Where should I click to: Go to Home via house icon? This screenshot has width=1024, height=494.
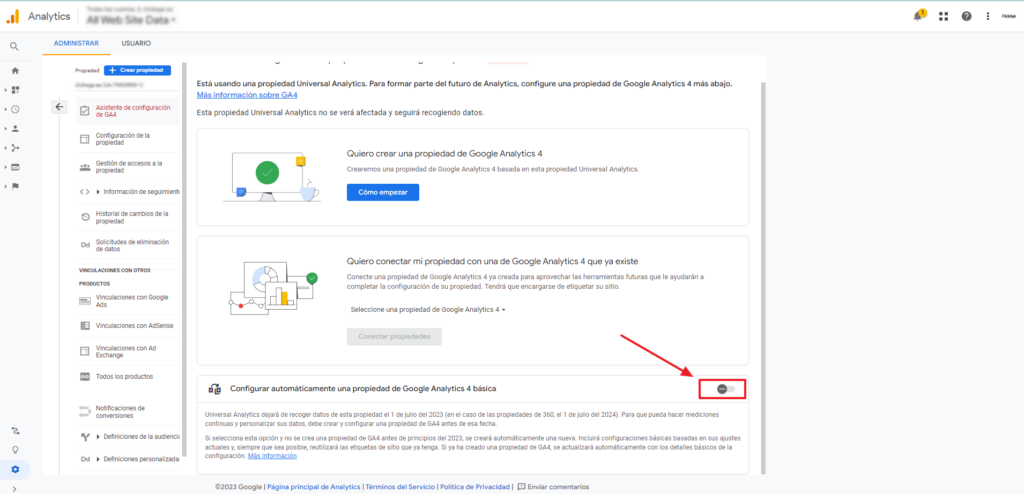tap(14, 71)
